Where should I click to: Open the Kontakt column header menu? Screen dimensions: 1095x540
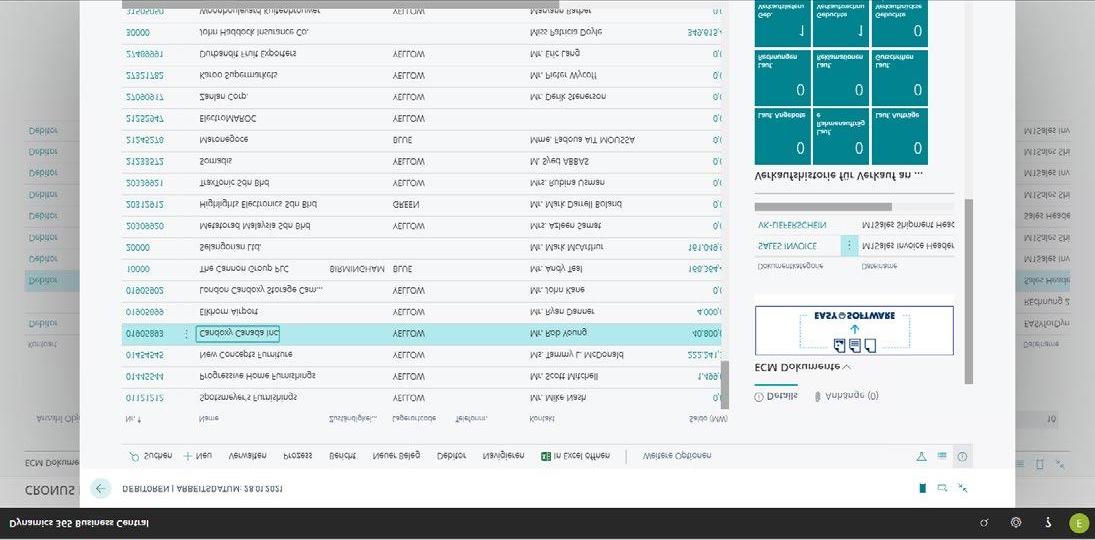(x=543, y=418)
